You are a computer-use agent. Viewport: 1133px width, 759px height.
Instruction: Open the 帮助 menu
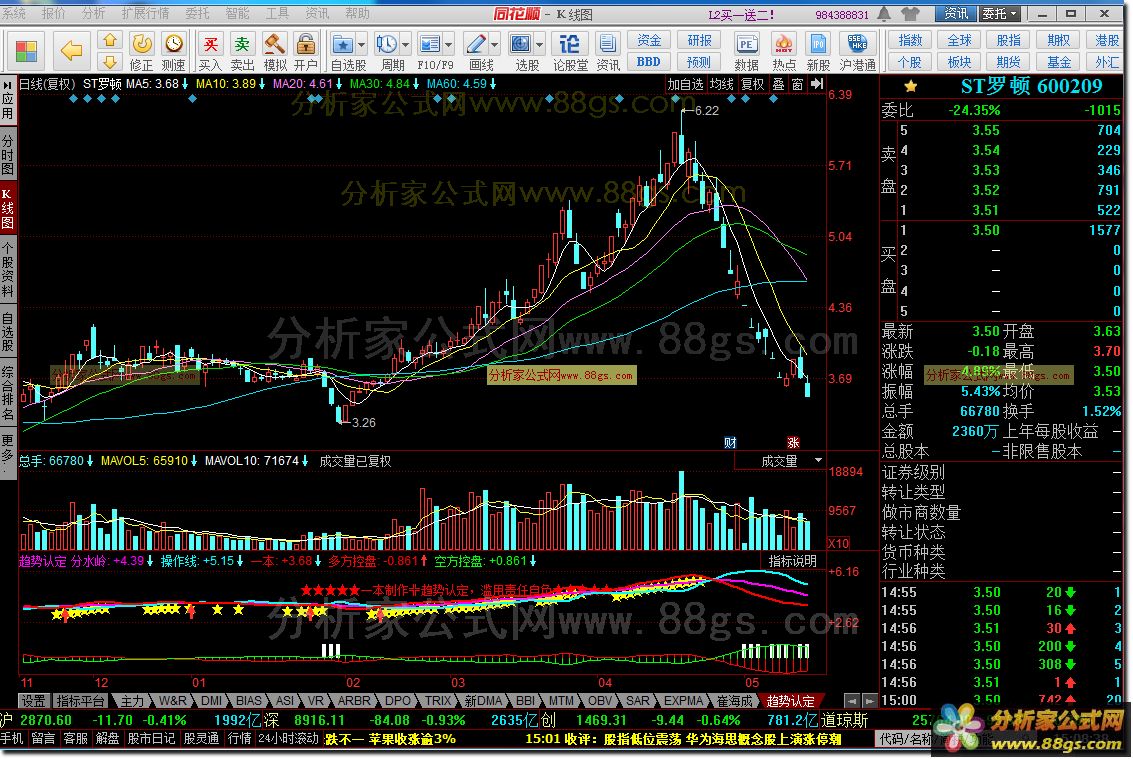[x=357, y=14]
